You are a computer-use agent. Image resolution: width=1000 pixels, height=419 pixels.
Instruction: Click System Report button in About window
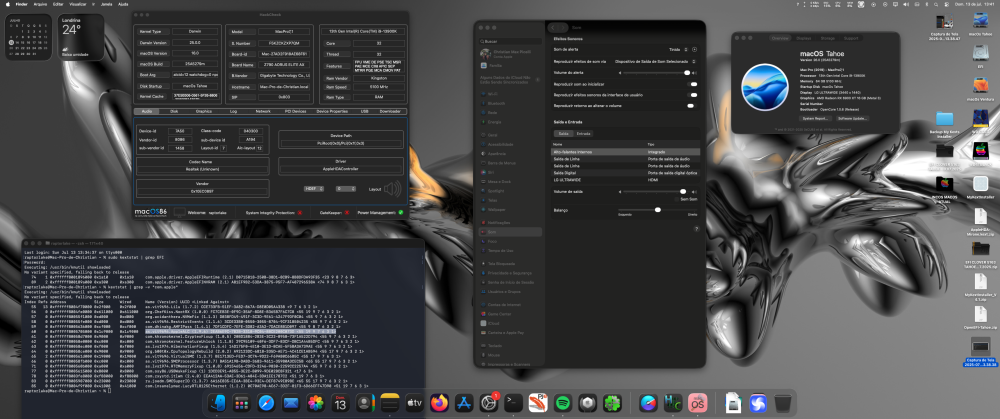816,119
